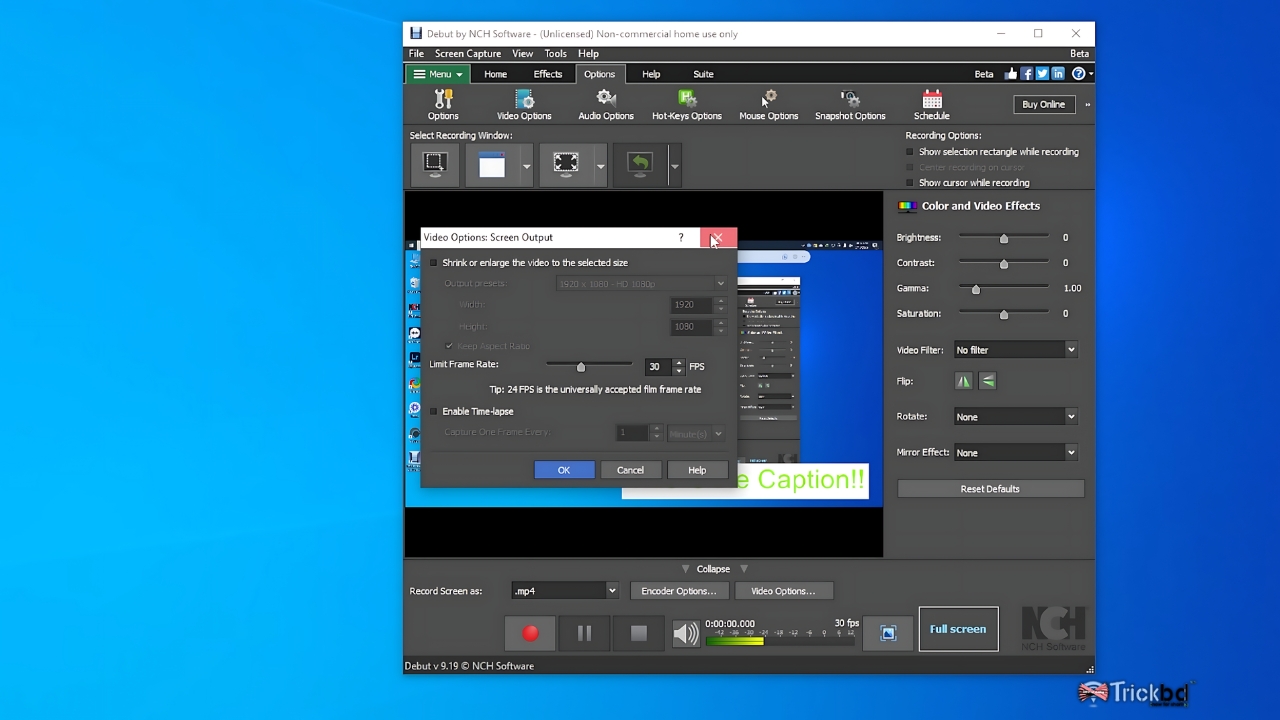Viewport: 1280px width, 720px height.
Task: Open the LinkedIn share icon
Action: click(x=1057, y=74)
